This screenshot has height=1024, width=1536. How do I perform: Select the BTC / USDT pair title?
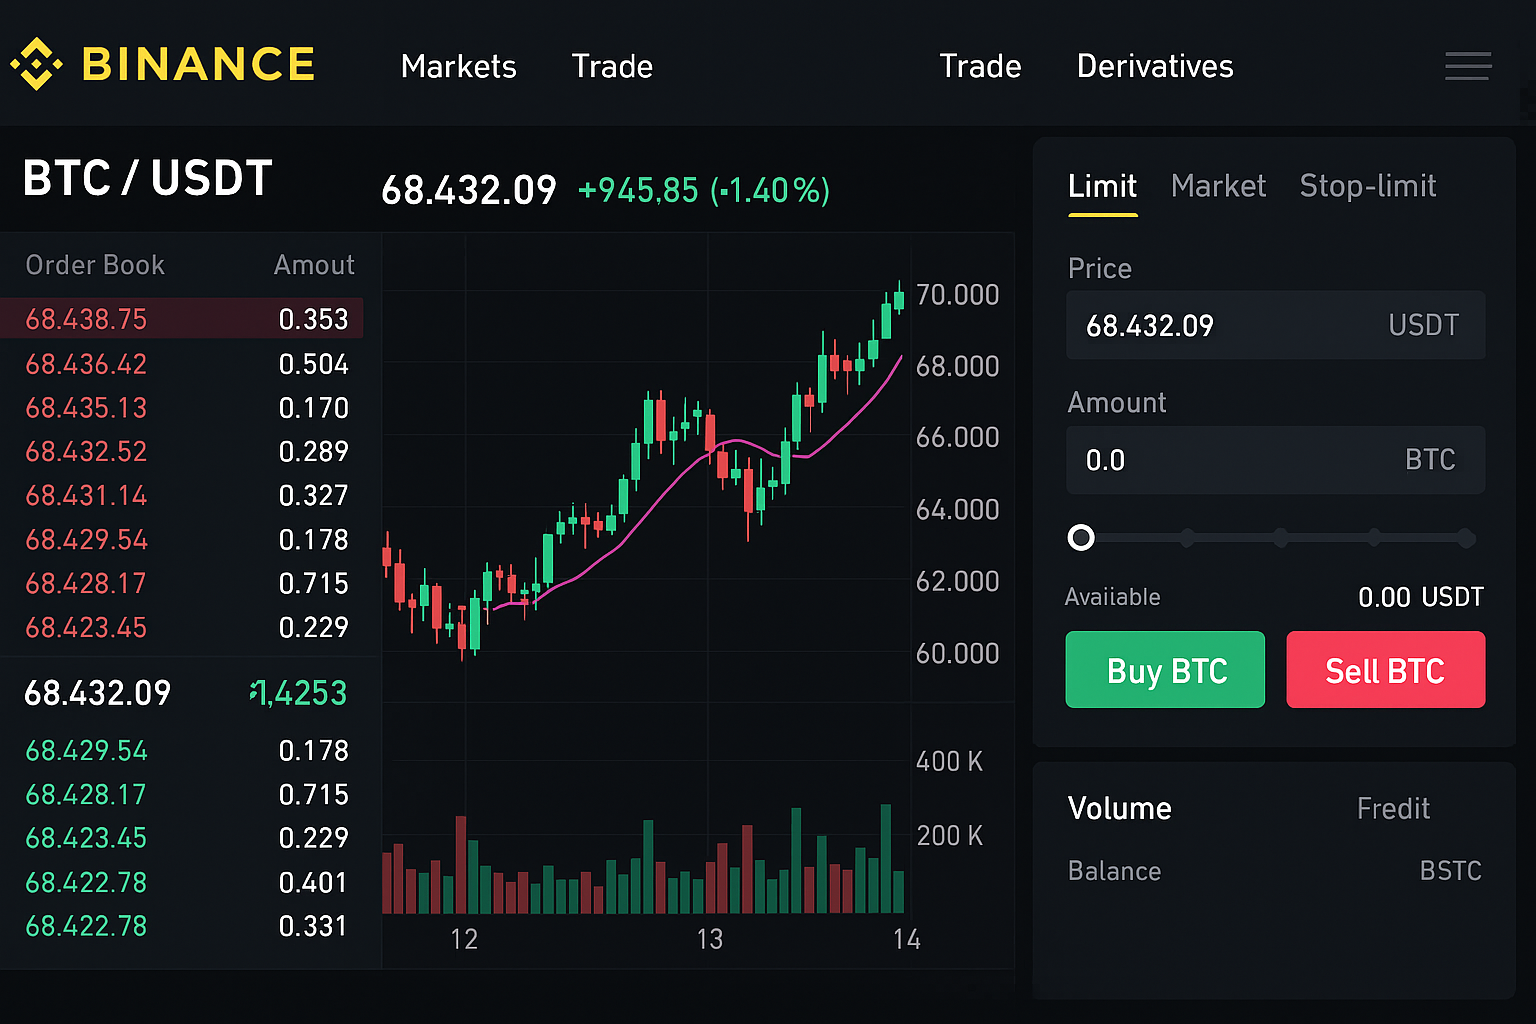pos(147,179)
